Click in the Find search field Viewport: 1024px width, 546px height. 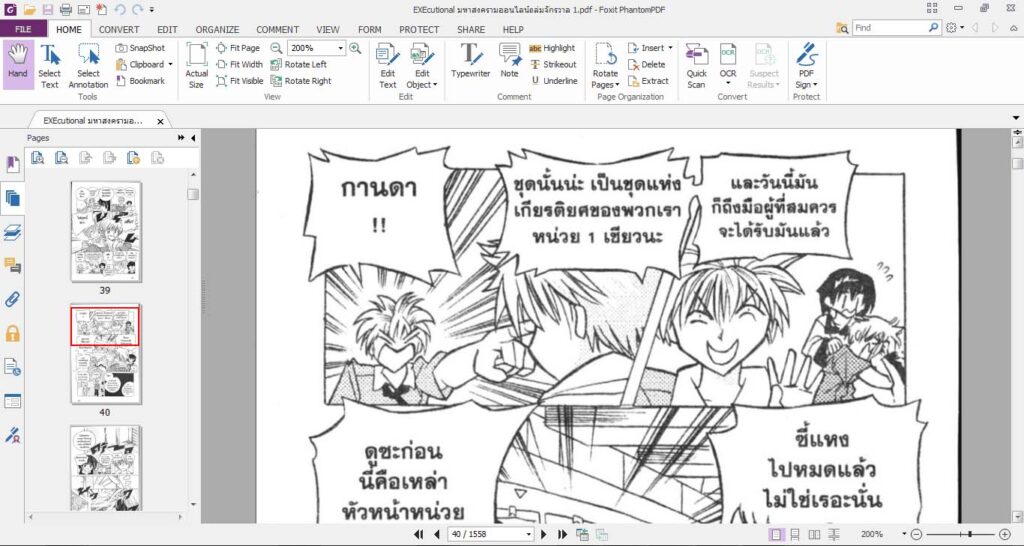coord(889,28)
